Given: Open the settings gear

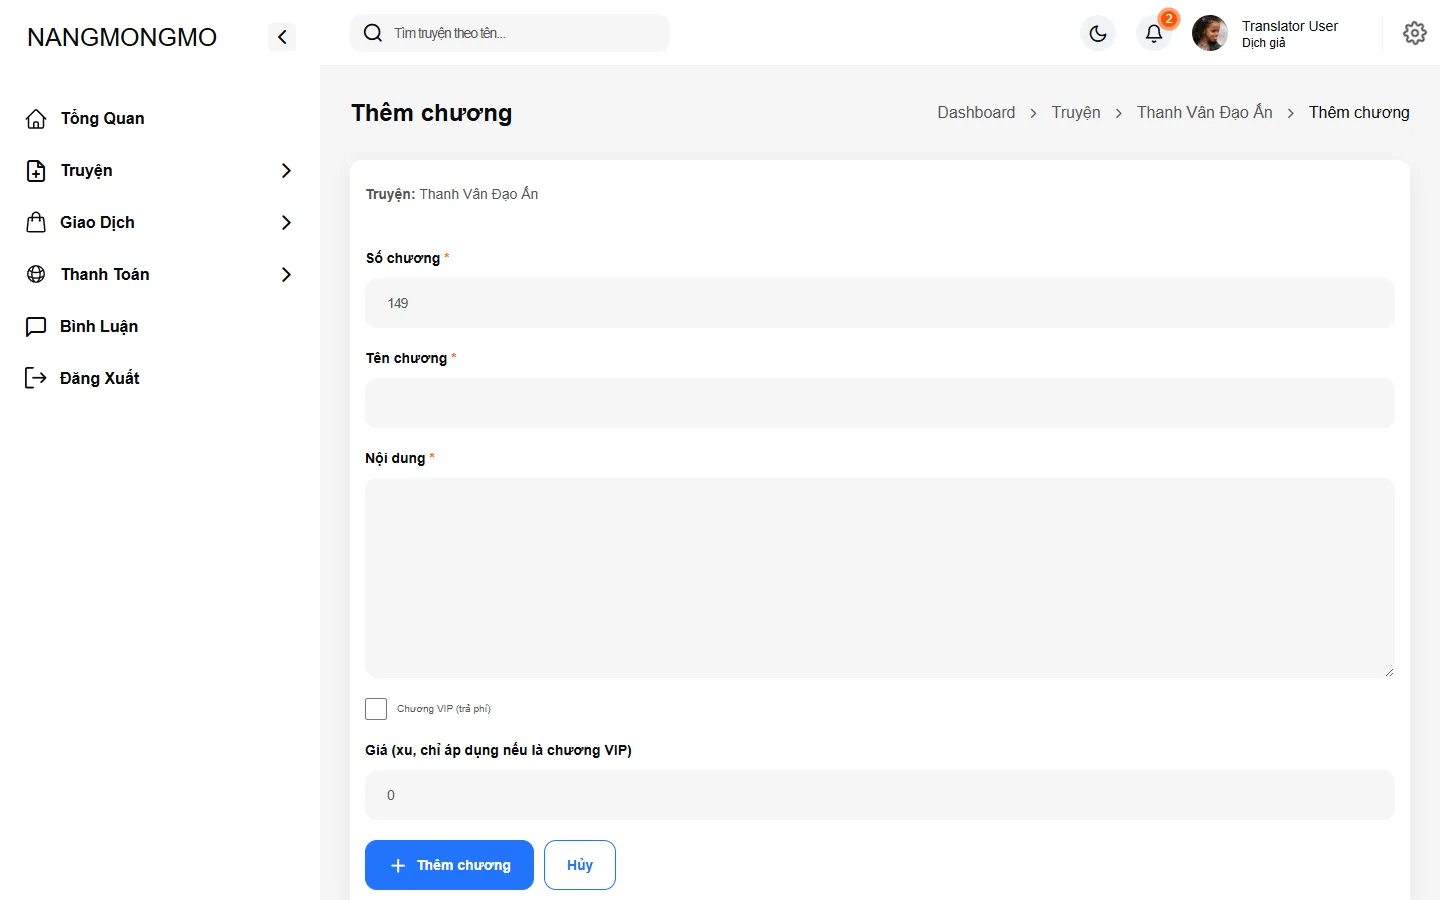Looking at the screenshot, I should point(1415,33).
